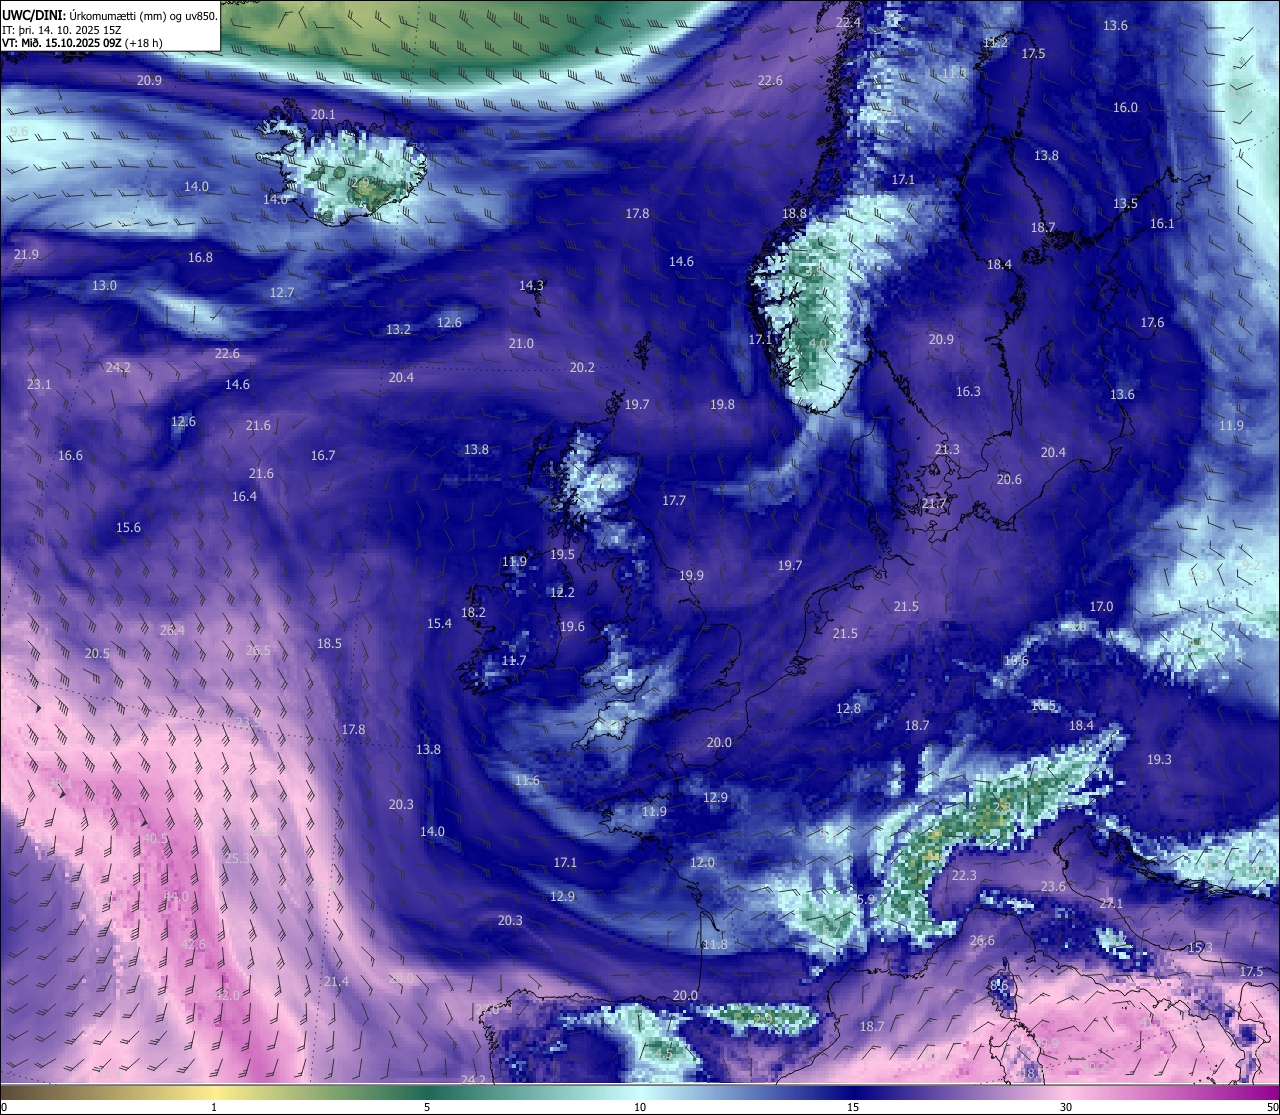Image resolution: width=1280 pixels, height=1115 pixels.
Task: Click the 12.2 value label
Action: [x=562, y=592]
